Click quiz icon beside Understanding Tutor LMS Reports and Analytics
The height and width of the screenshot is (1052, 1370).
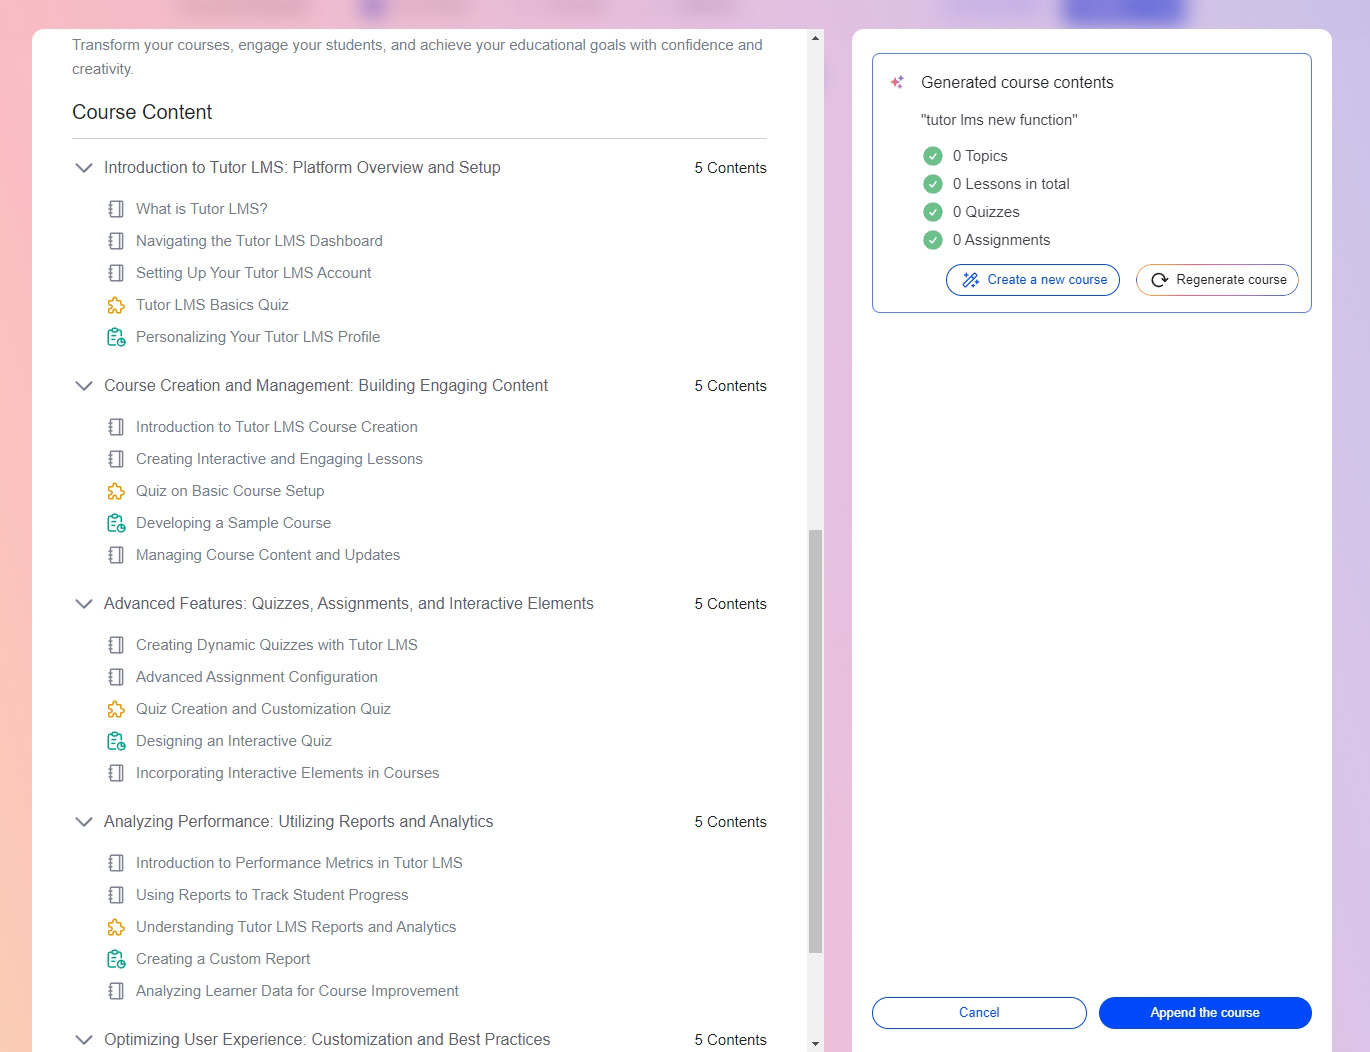(116, 927)
